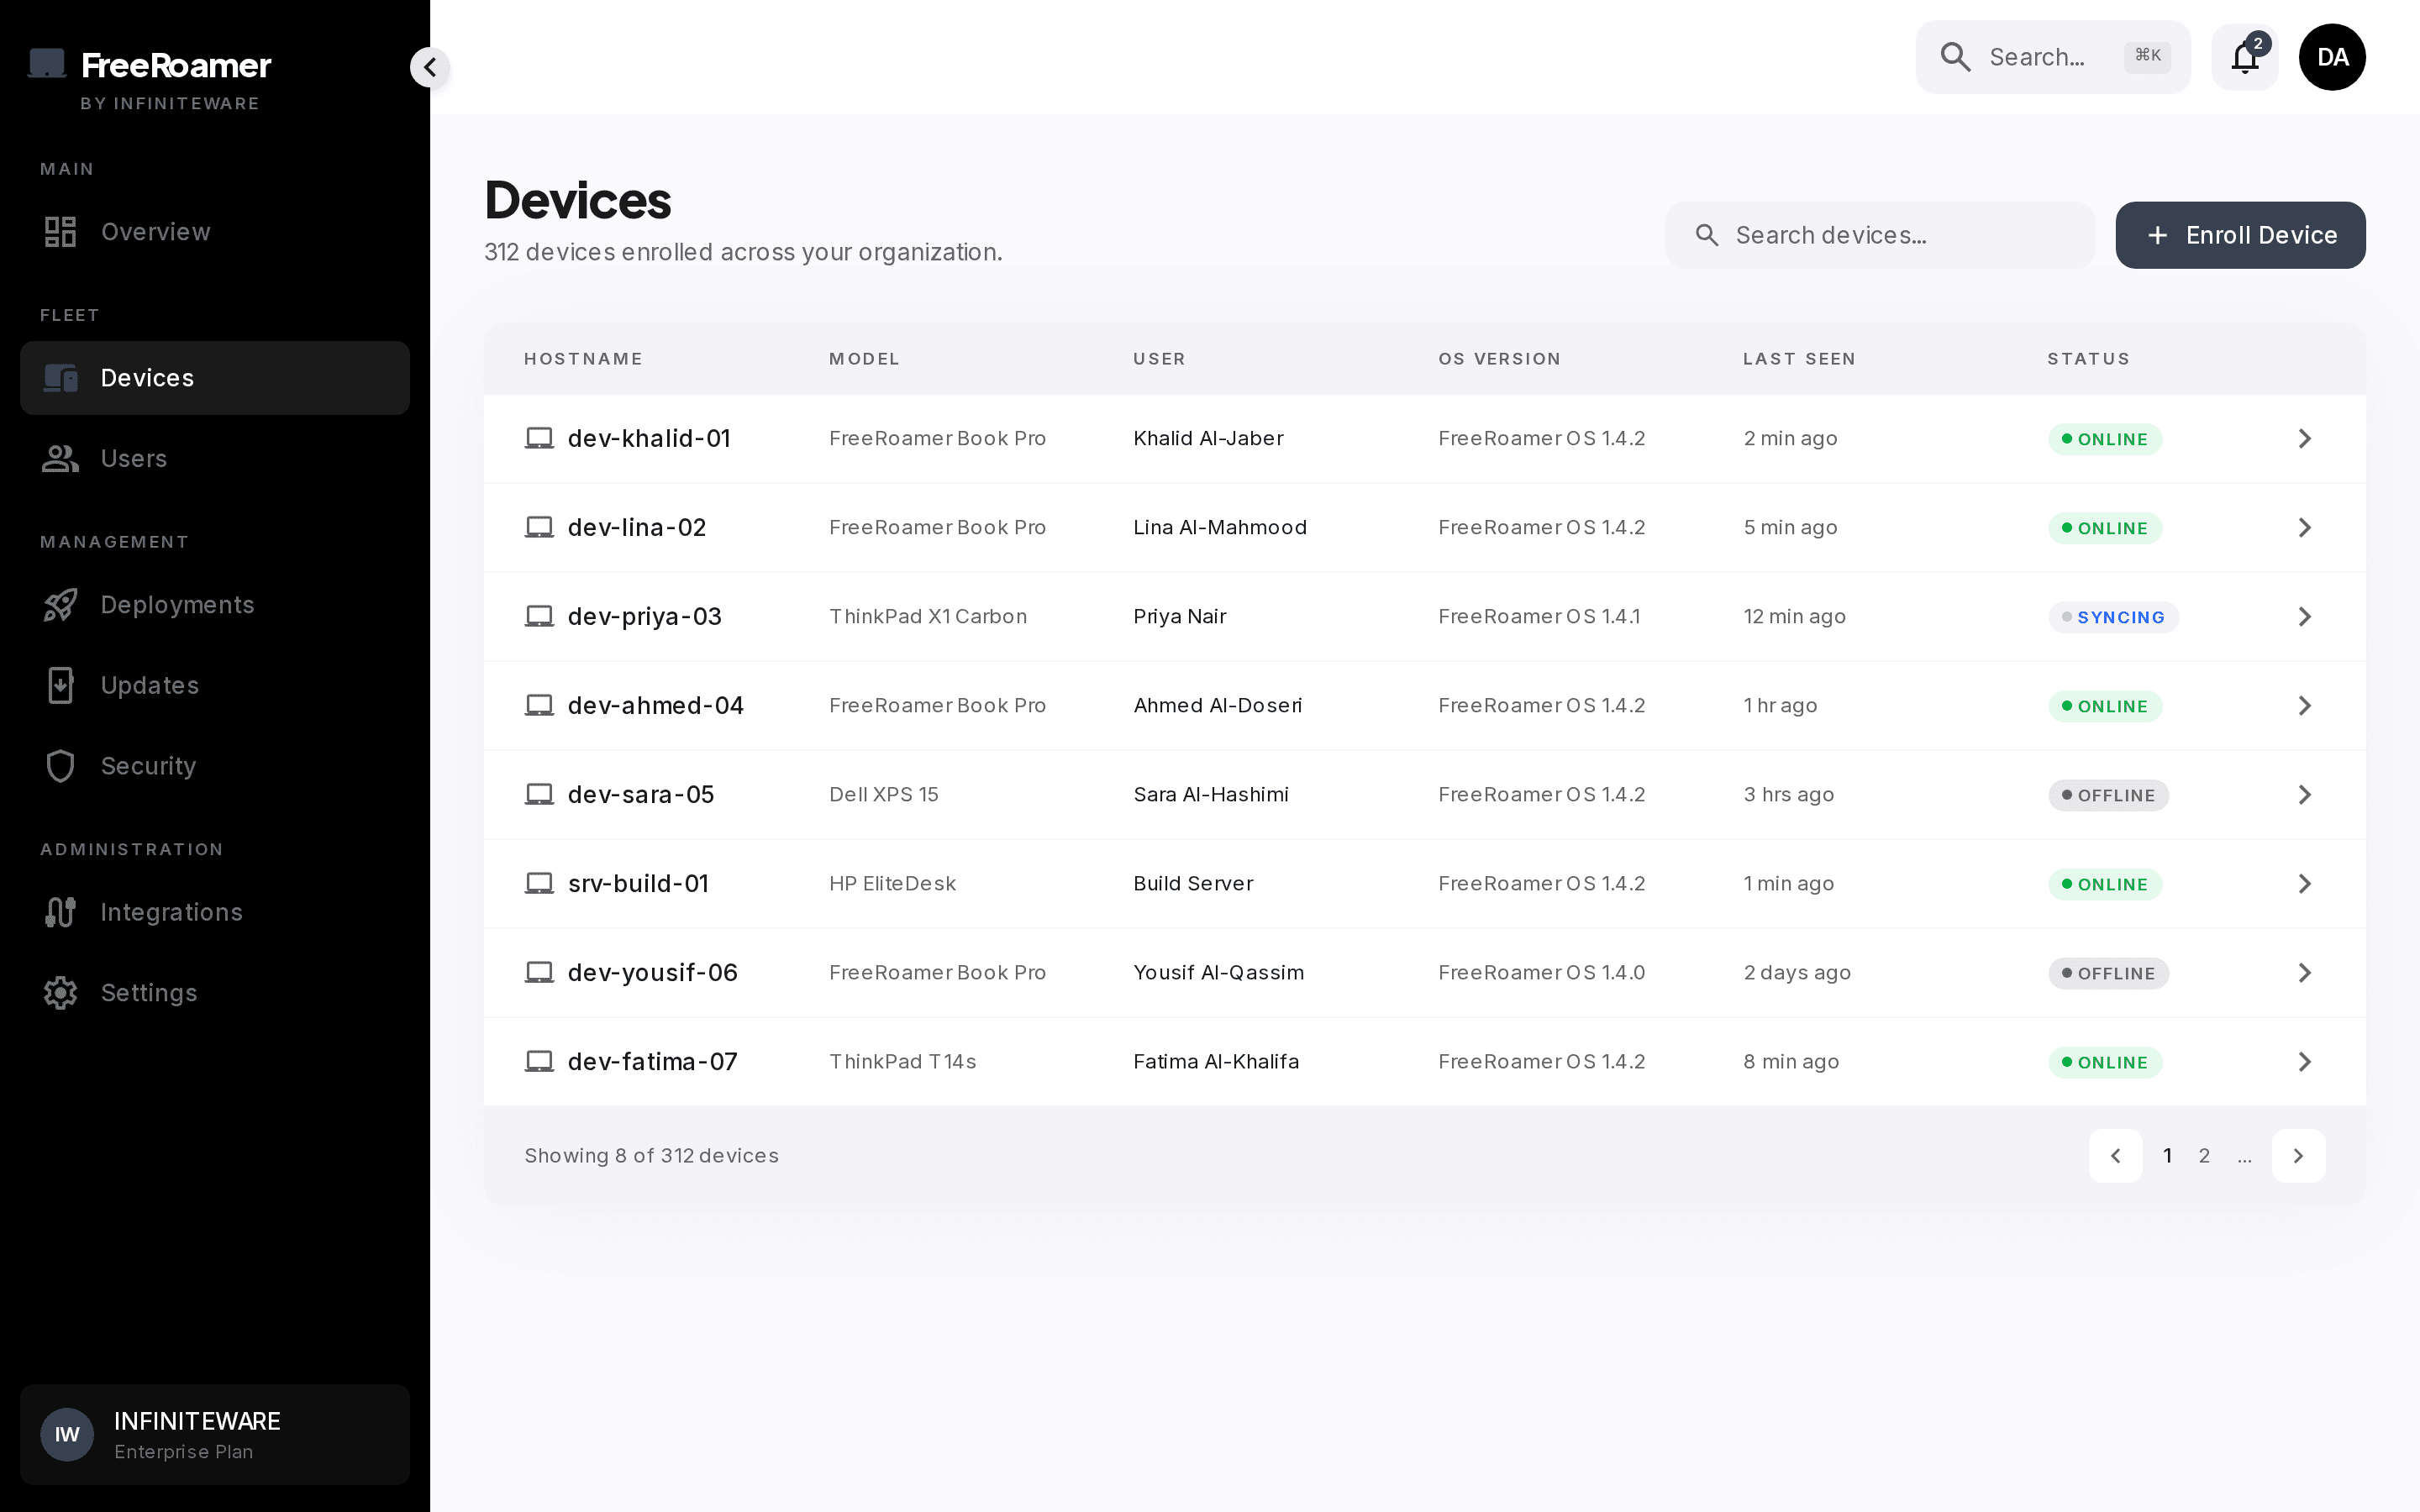Click laptop icon beside dev-yousif-06
This screenshot has width=2420, height=1512.
coord(539,972)
